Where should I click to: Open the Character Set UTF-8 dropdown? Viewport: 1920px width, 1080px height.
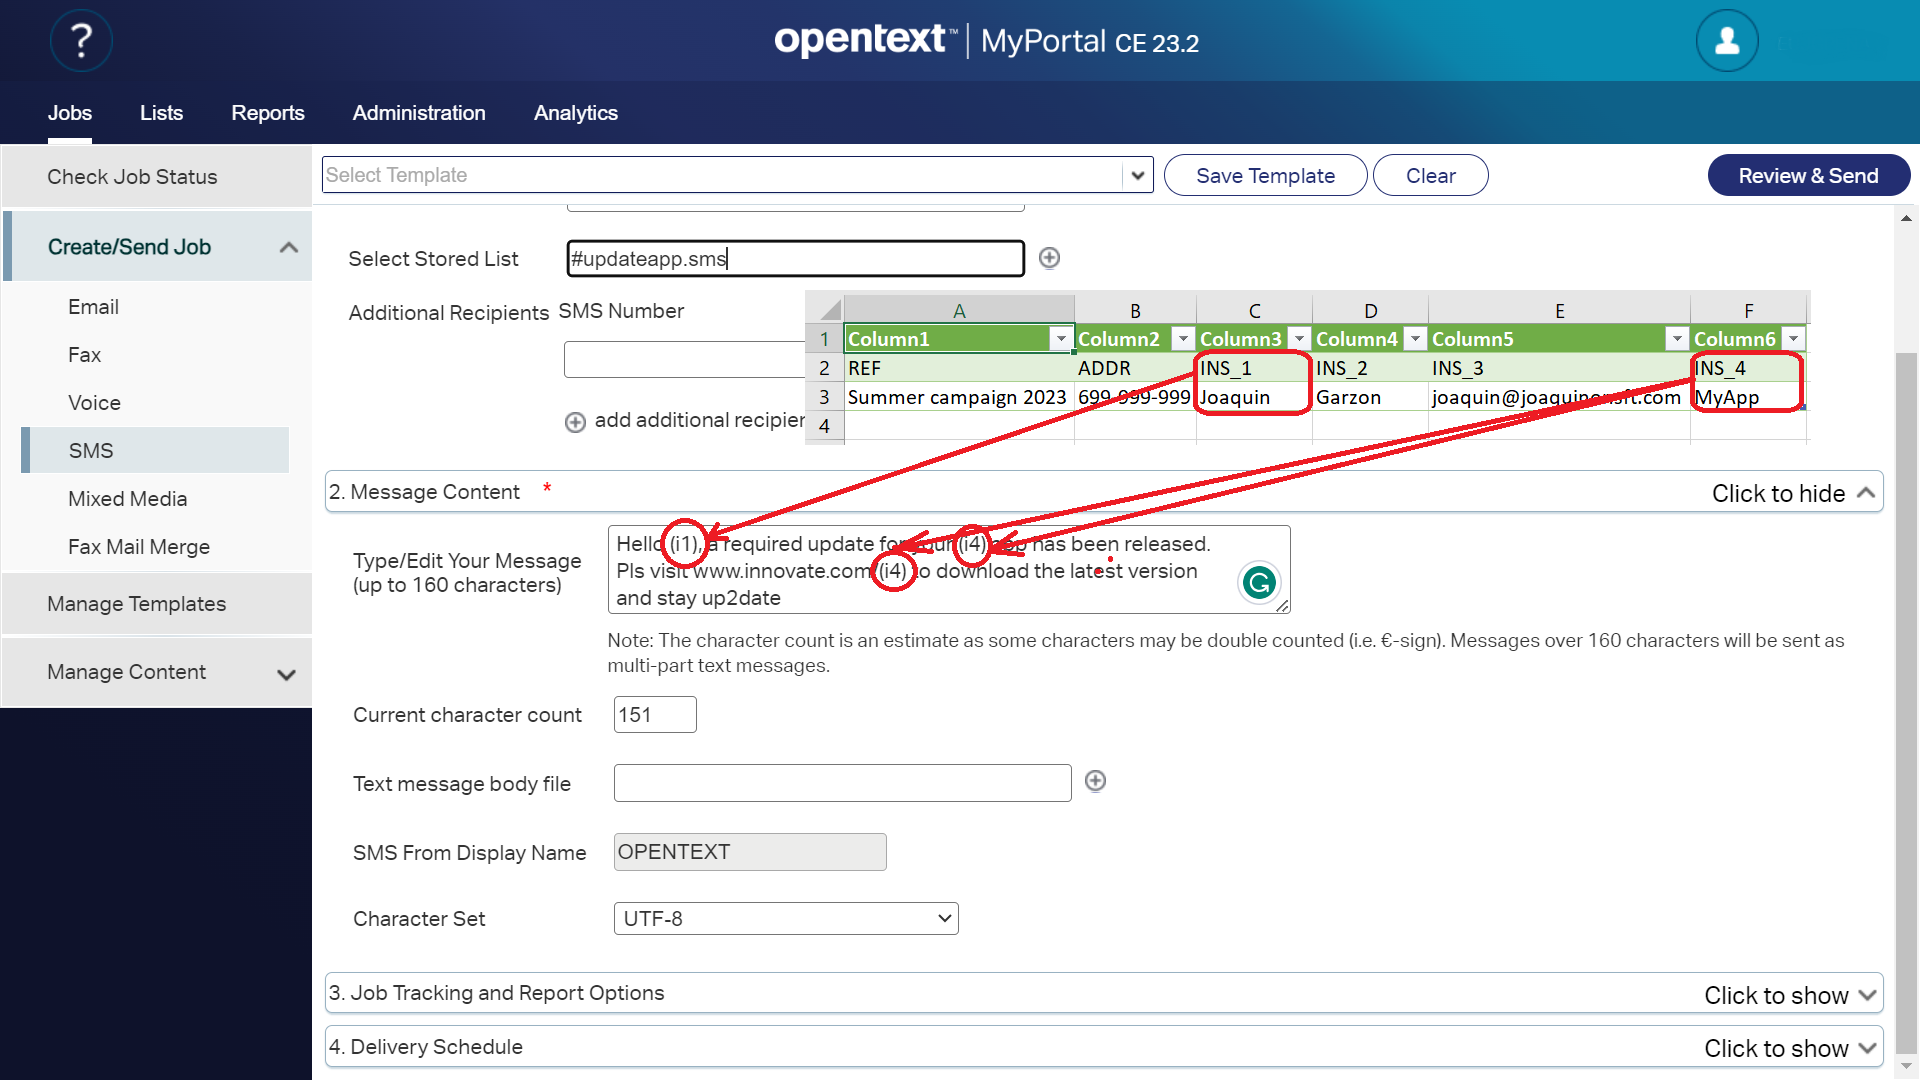click(785, 918)
